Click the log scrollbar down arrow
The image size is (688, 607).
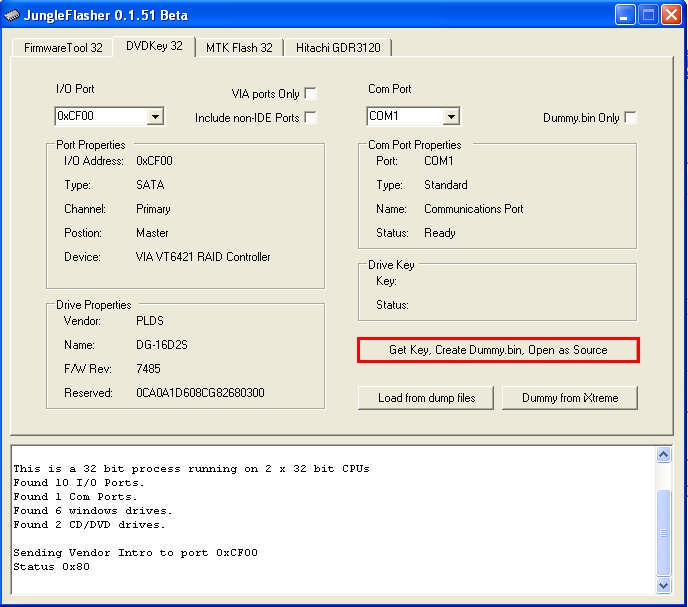point(663,585)
